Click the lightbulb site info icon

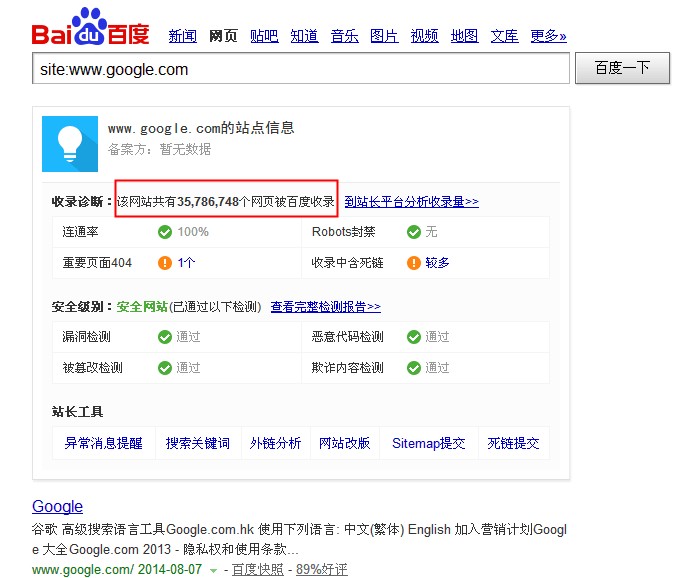(70, 144)
